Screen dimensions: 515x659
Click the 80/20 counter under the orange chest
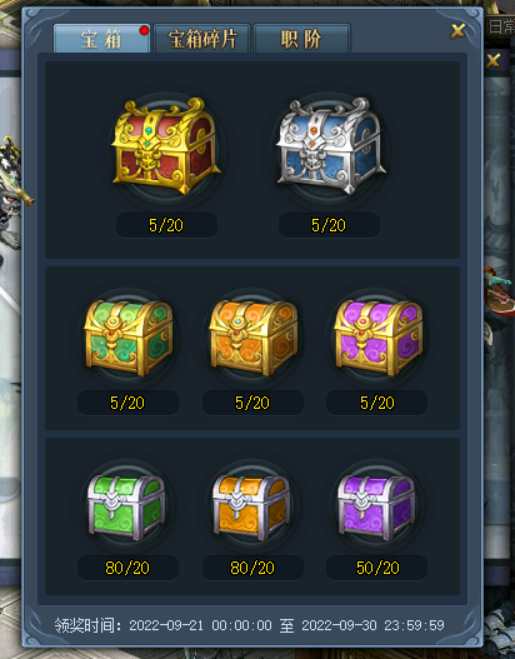[x=253, y=568]
